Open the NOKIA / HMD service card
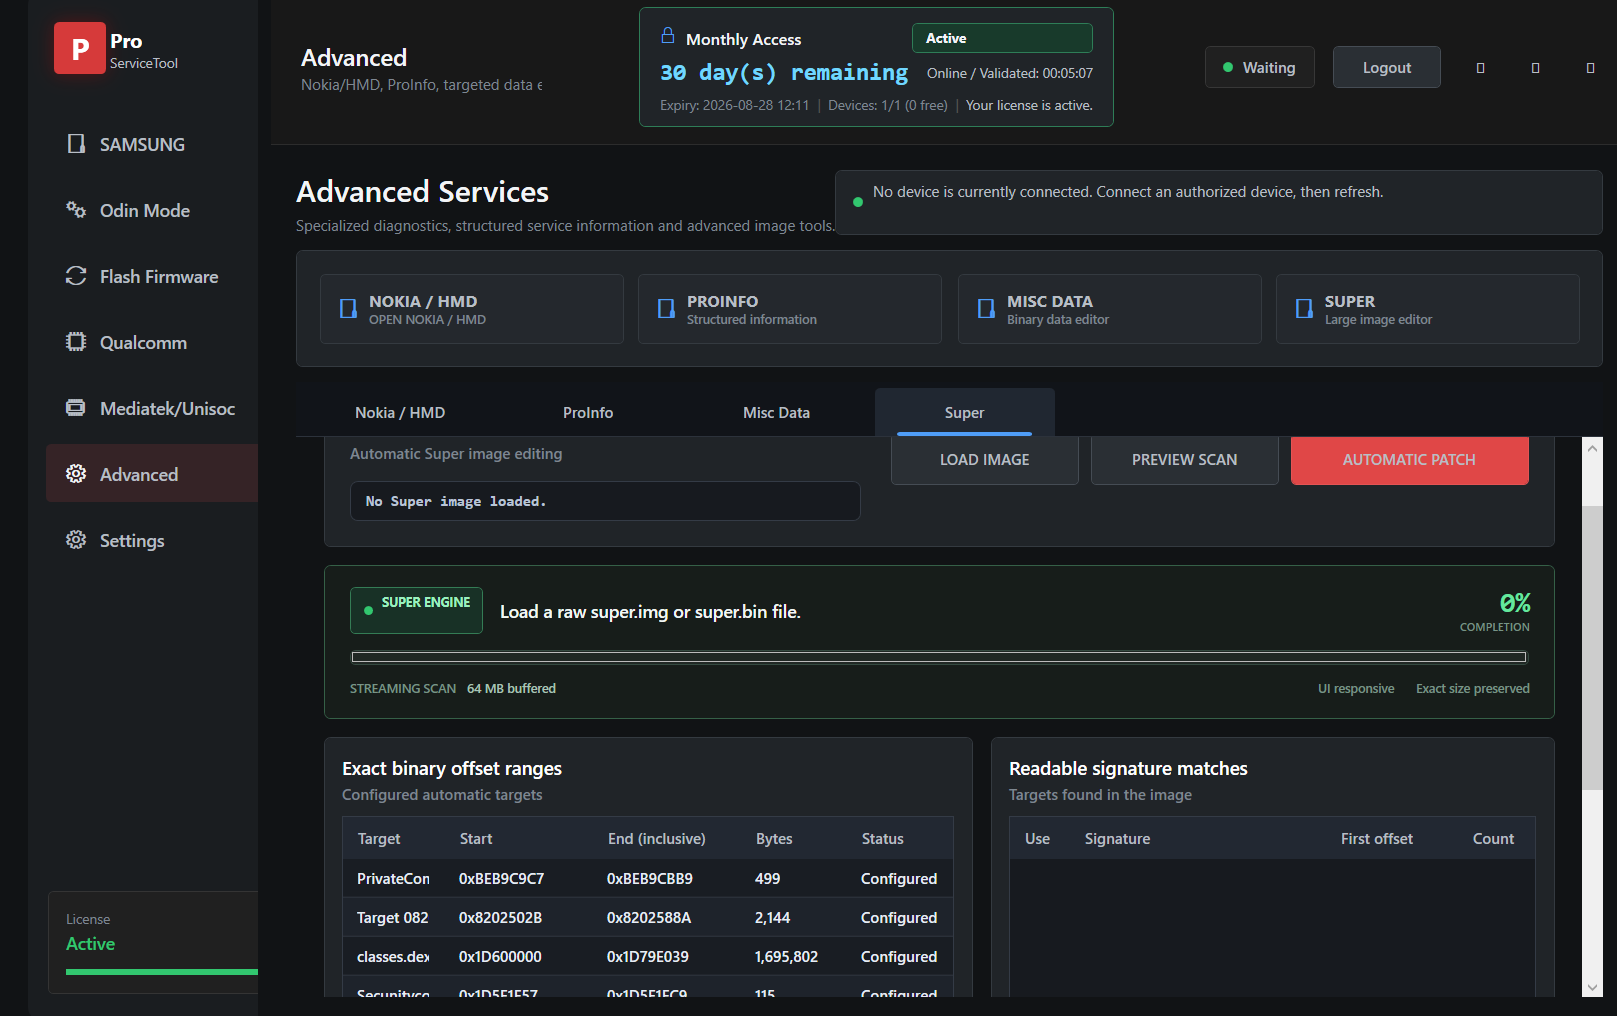1617x1016 pixels. point(472,309)
